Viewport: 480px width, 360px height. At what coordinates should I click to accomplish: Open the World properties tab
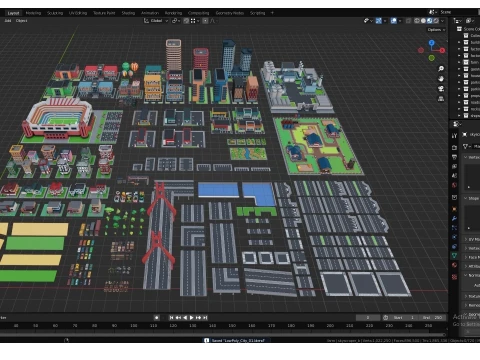tap(454, 185)
